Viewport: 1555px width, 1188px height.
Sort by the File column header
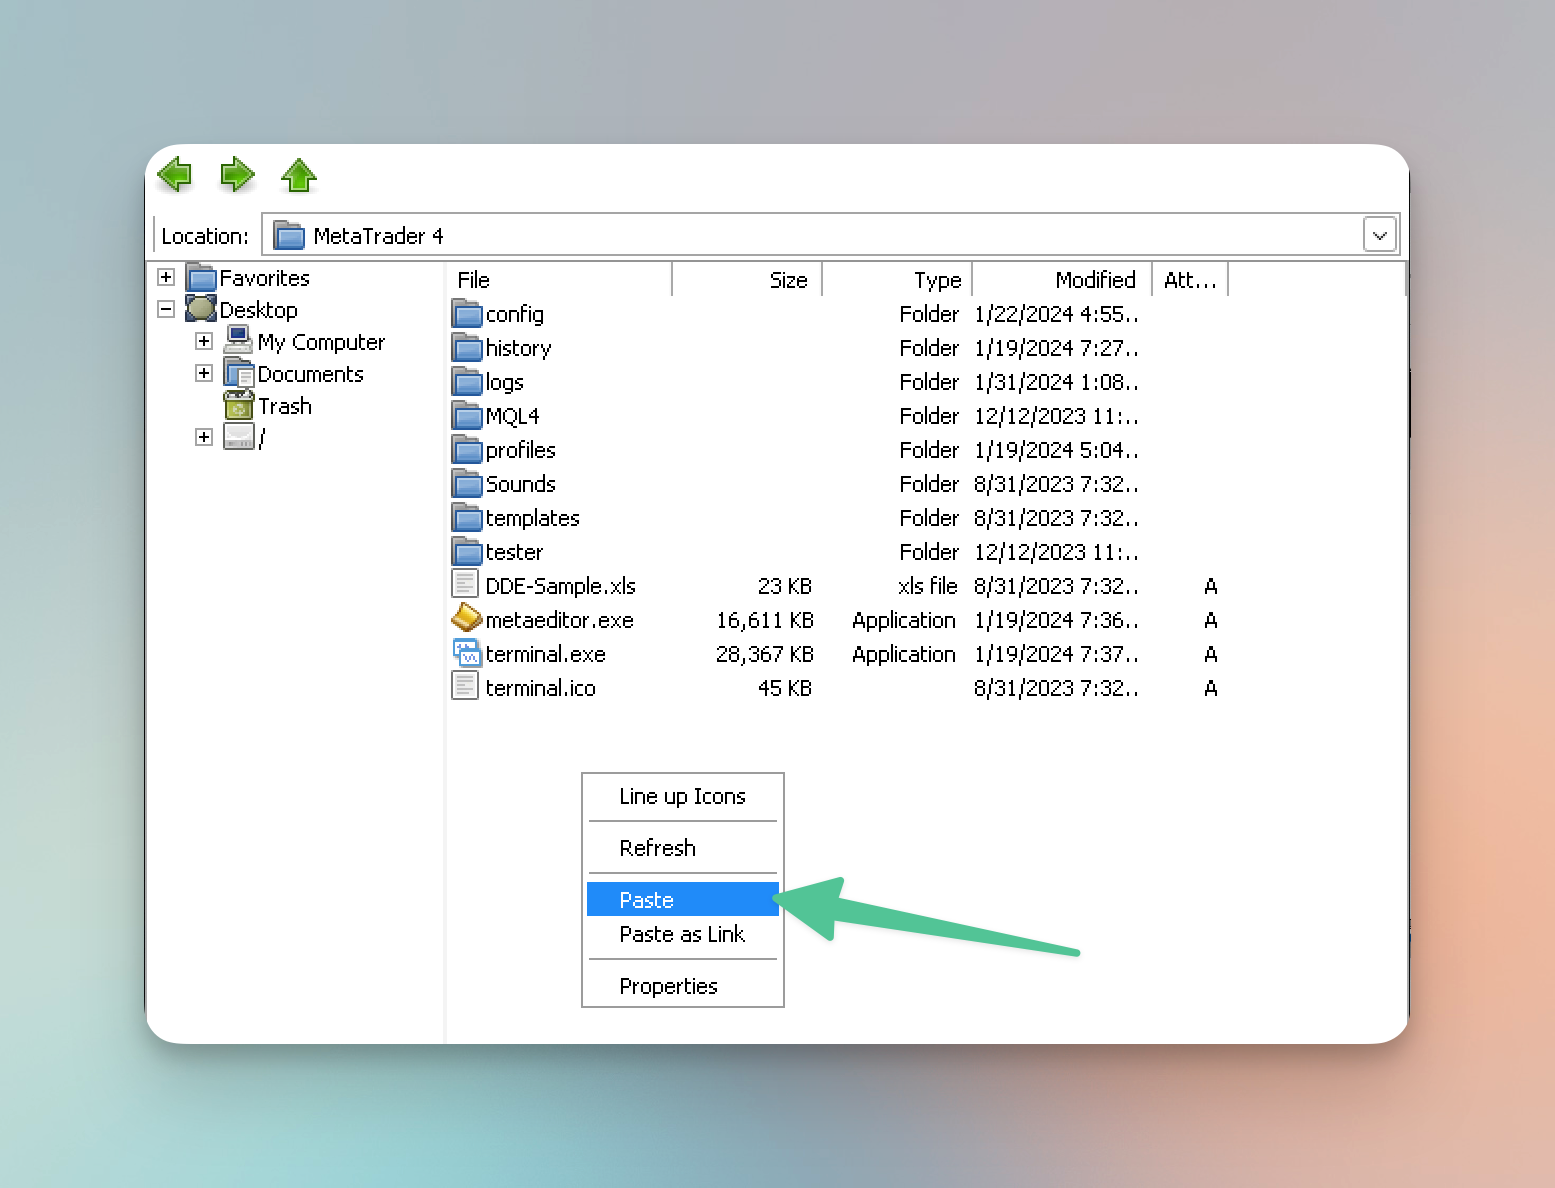(559, 280)
